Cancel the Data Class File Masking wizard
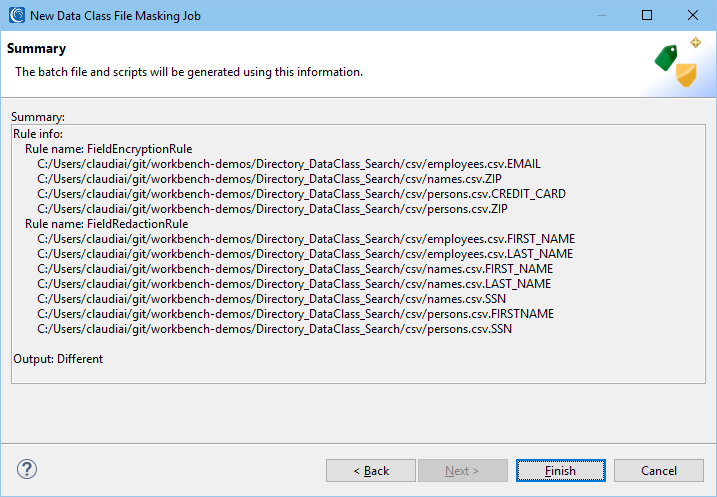This screenshot has height=497, width=717. click(x=658, y=470)
